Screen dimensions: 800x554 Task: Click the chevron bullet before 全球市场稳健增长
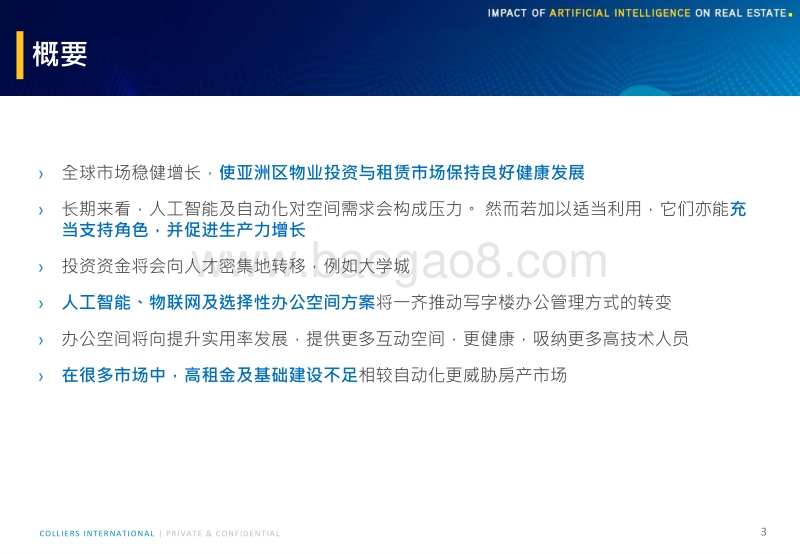pyautogui.click(x=41, y=174)
